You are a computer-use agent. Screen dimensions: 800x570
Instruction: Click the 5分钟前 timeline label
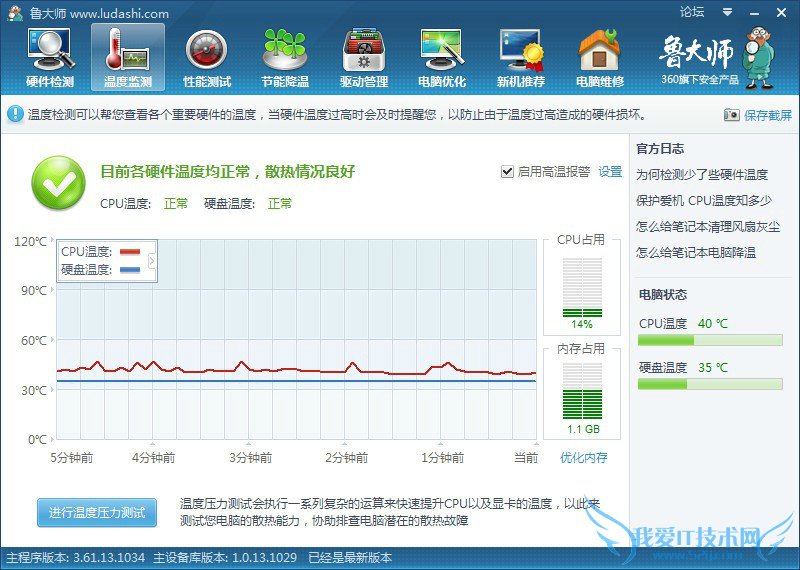coord(71,457)
